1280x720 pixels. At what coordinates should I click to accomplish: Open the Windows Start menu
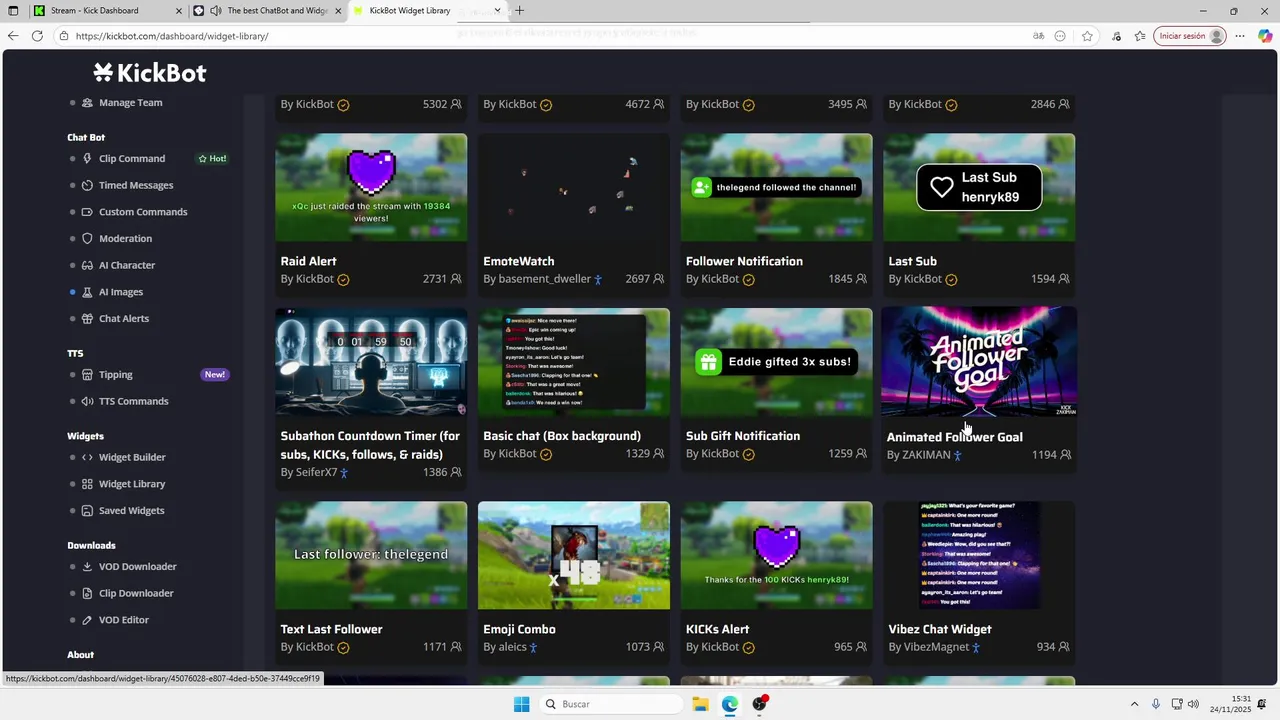[521, 704]
